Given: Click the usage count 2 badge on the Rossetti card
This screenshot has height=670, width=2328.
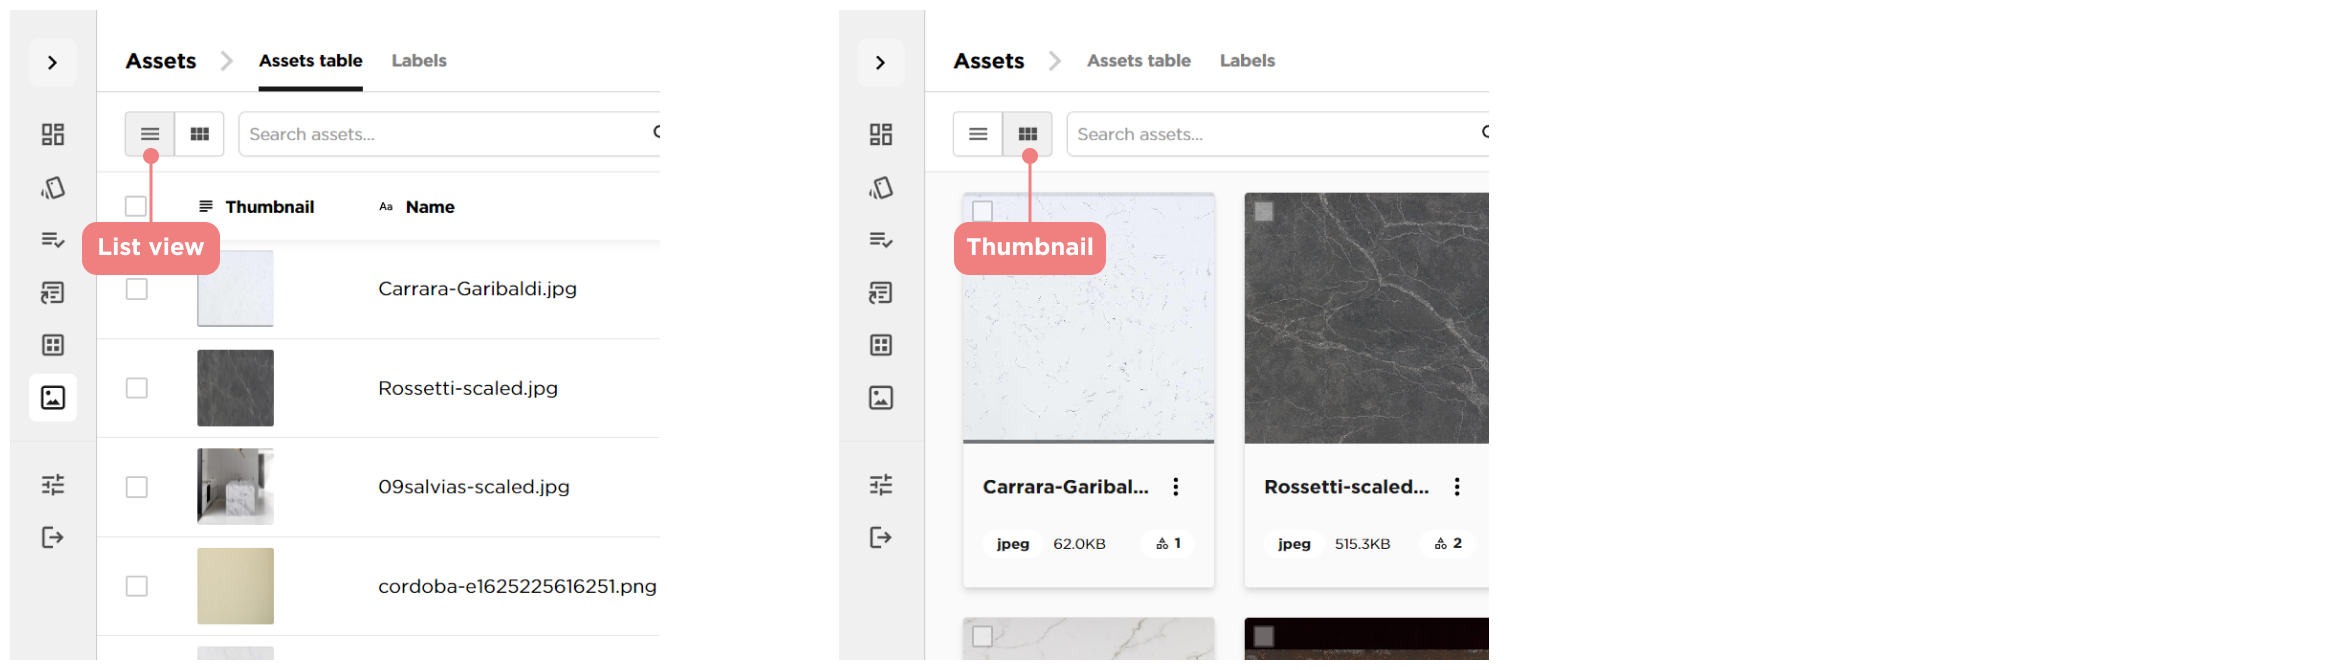Looking at the screenshot, I should [1448, 544].
